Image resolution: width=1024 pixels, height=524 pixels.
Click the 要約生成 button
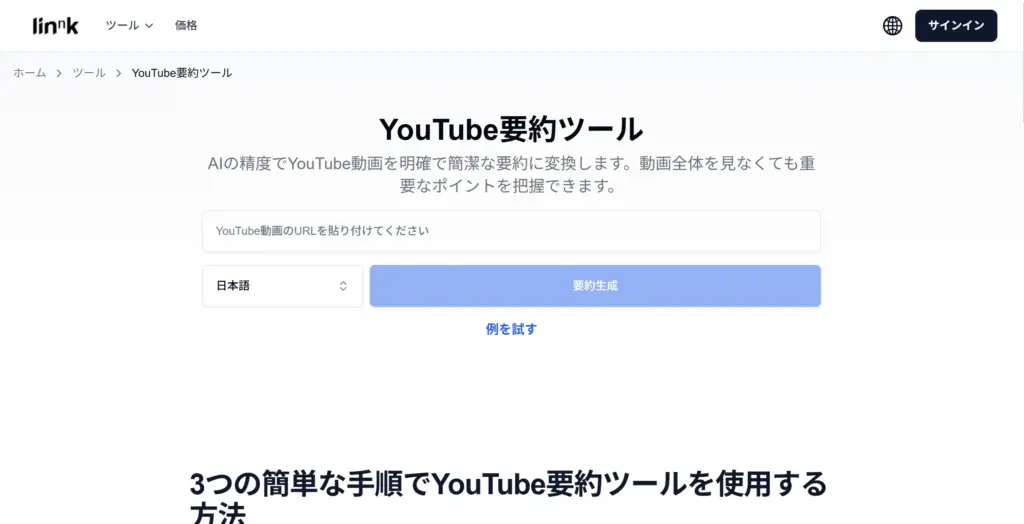pos(595,286)
